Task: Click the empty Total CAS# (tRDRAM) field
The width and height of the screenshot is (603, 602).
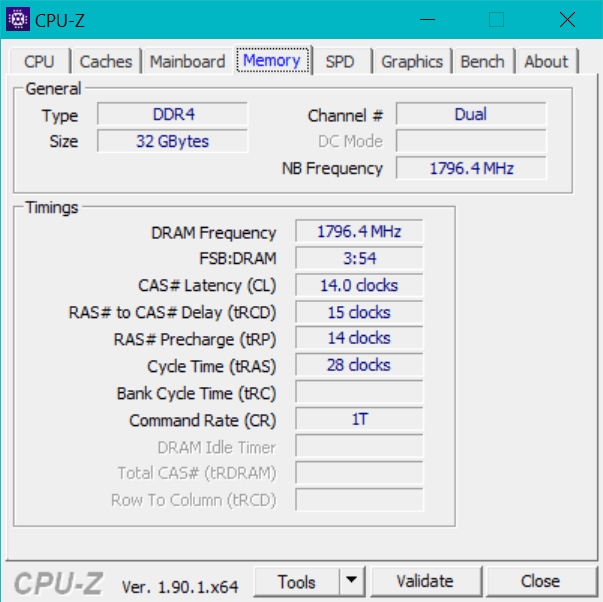Action: [x=359, y=473]
